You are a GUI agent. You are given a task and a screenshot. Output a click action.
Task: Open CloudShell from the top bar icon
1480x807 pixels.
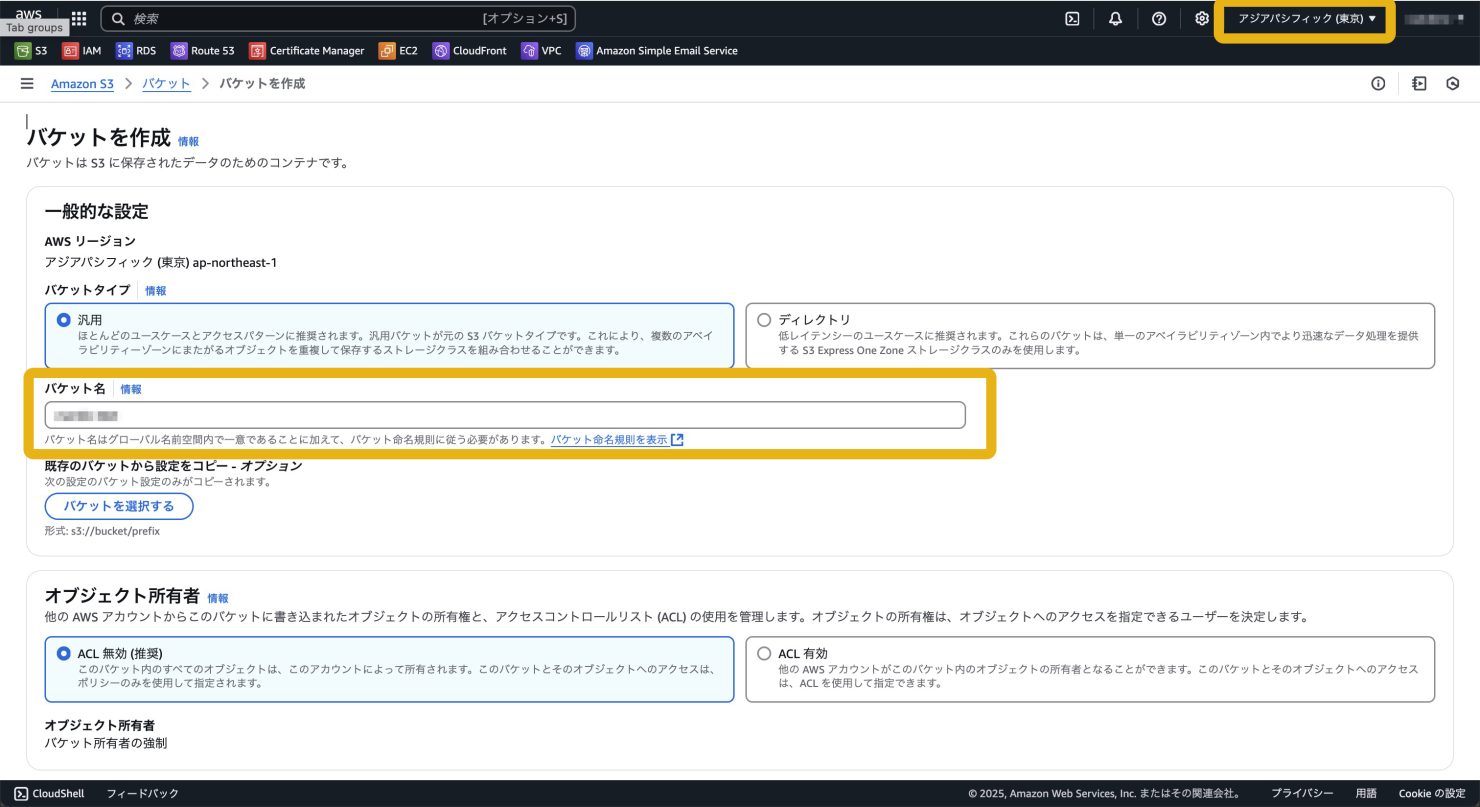(1072, 18)
